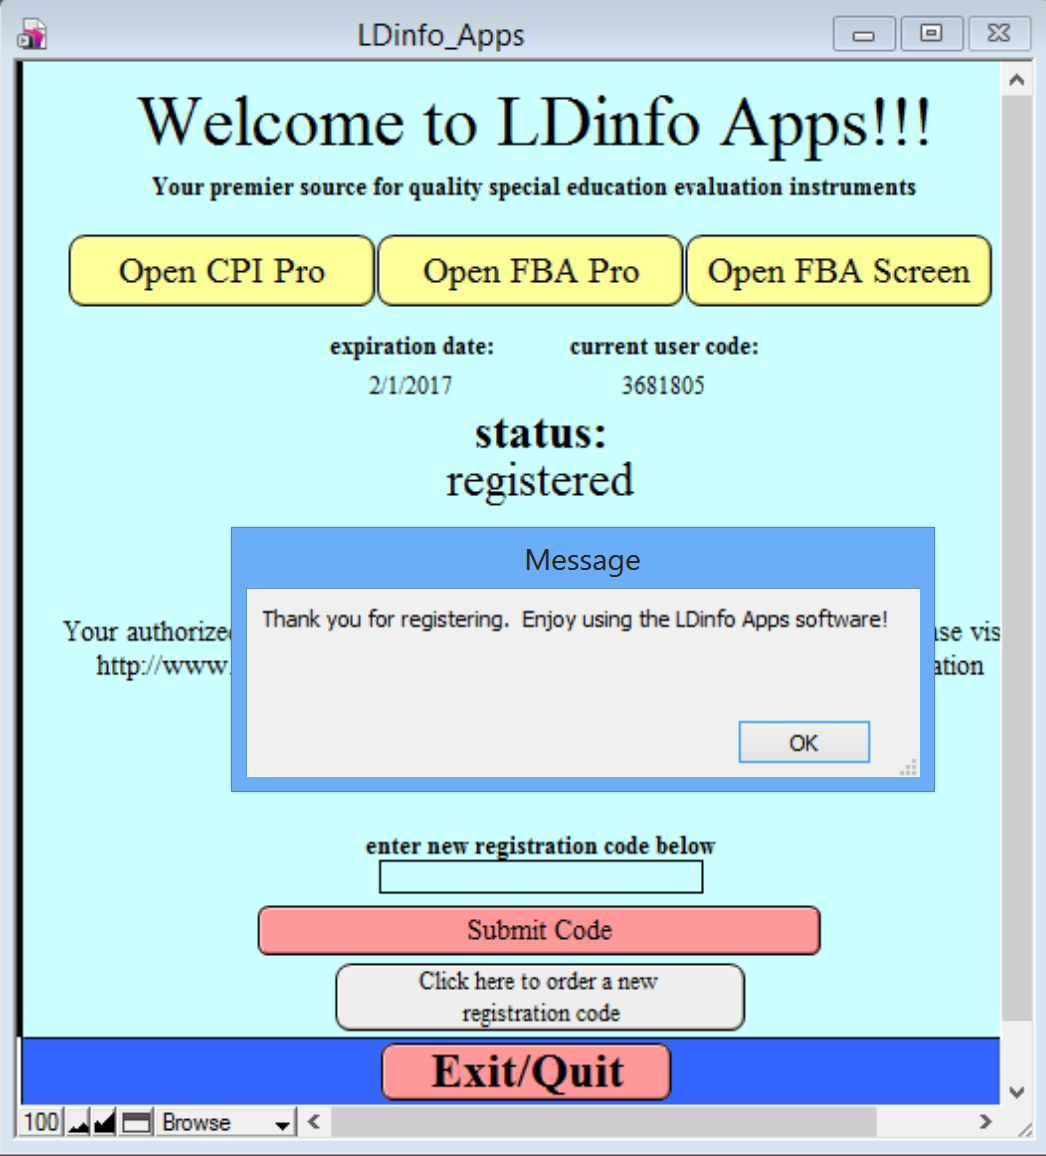
Task: Click the current user code 3681805
Action: click(x=663, y=386)
